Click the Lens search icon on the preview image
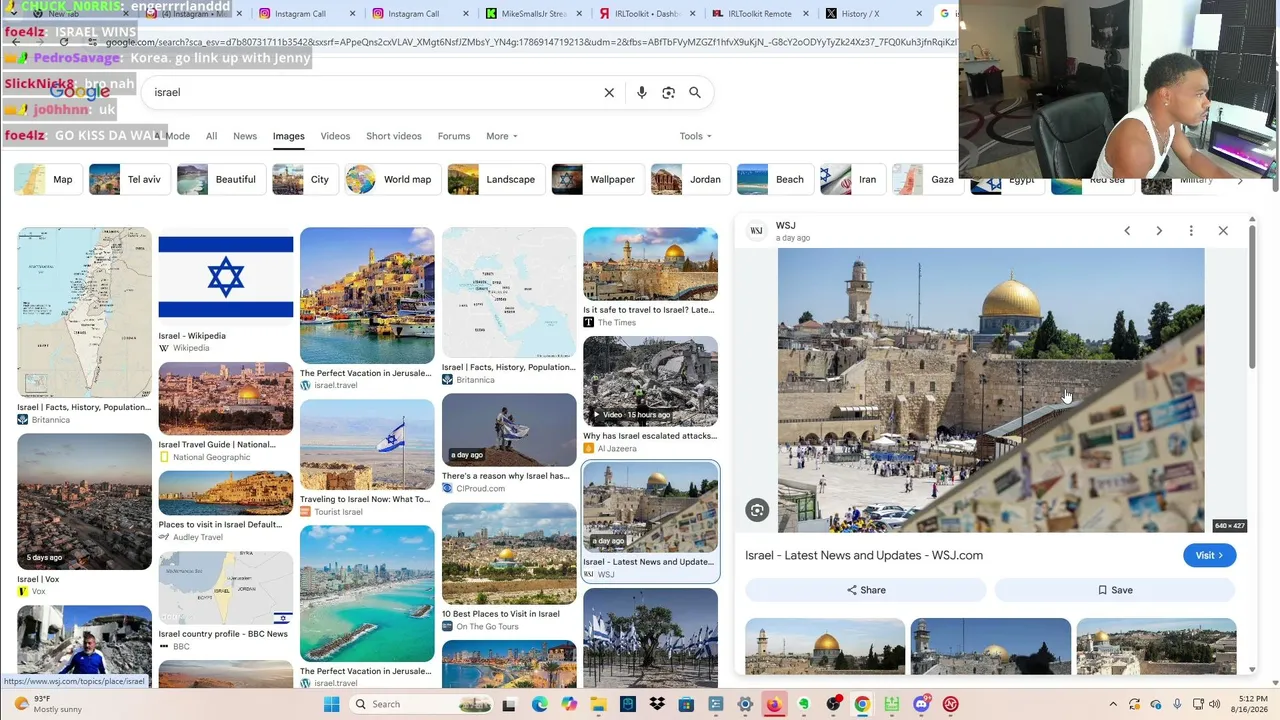1280x720 pixels. [x=757, y=511]
